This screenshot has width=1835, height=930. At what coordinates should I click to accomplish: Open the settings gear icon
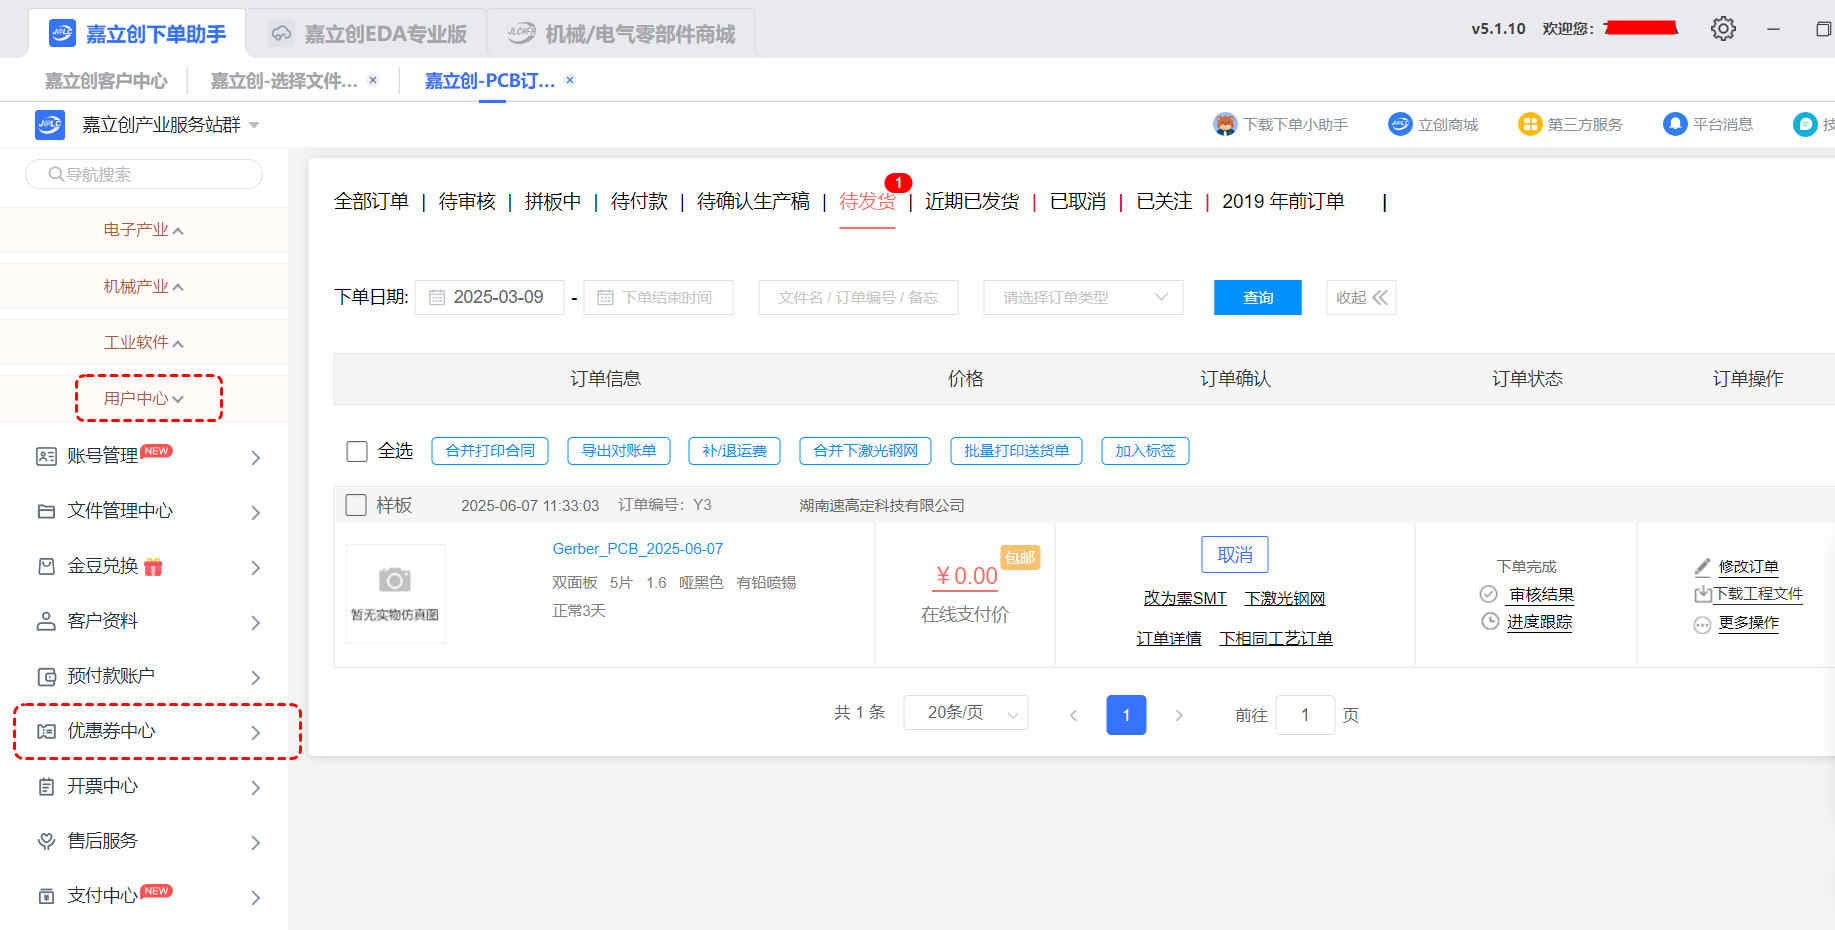[1723, 28]
